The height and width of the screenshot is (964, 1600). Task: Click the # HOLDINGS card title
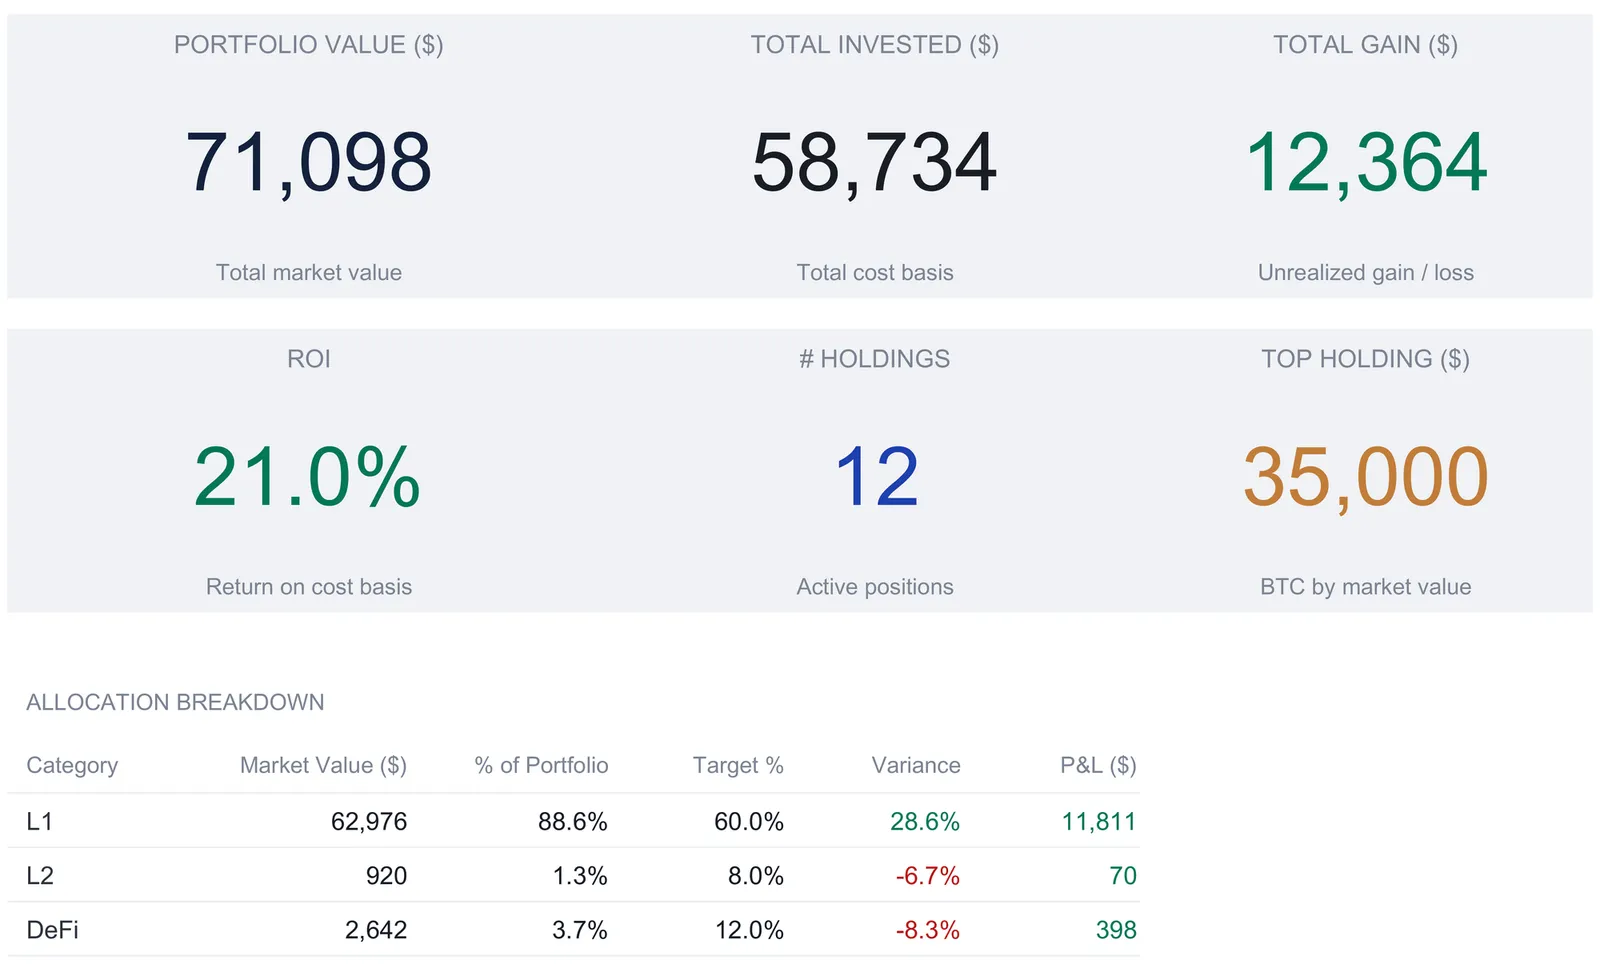coord(875,359)
